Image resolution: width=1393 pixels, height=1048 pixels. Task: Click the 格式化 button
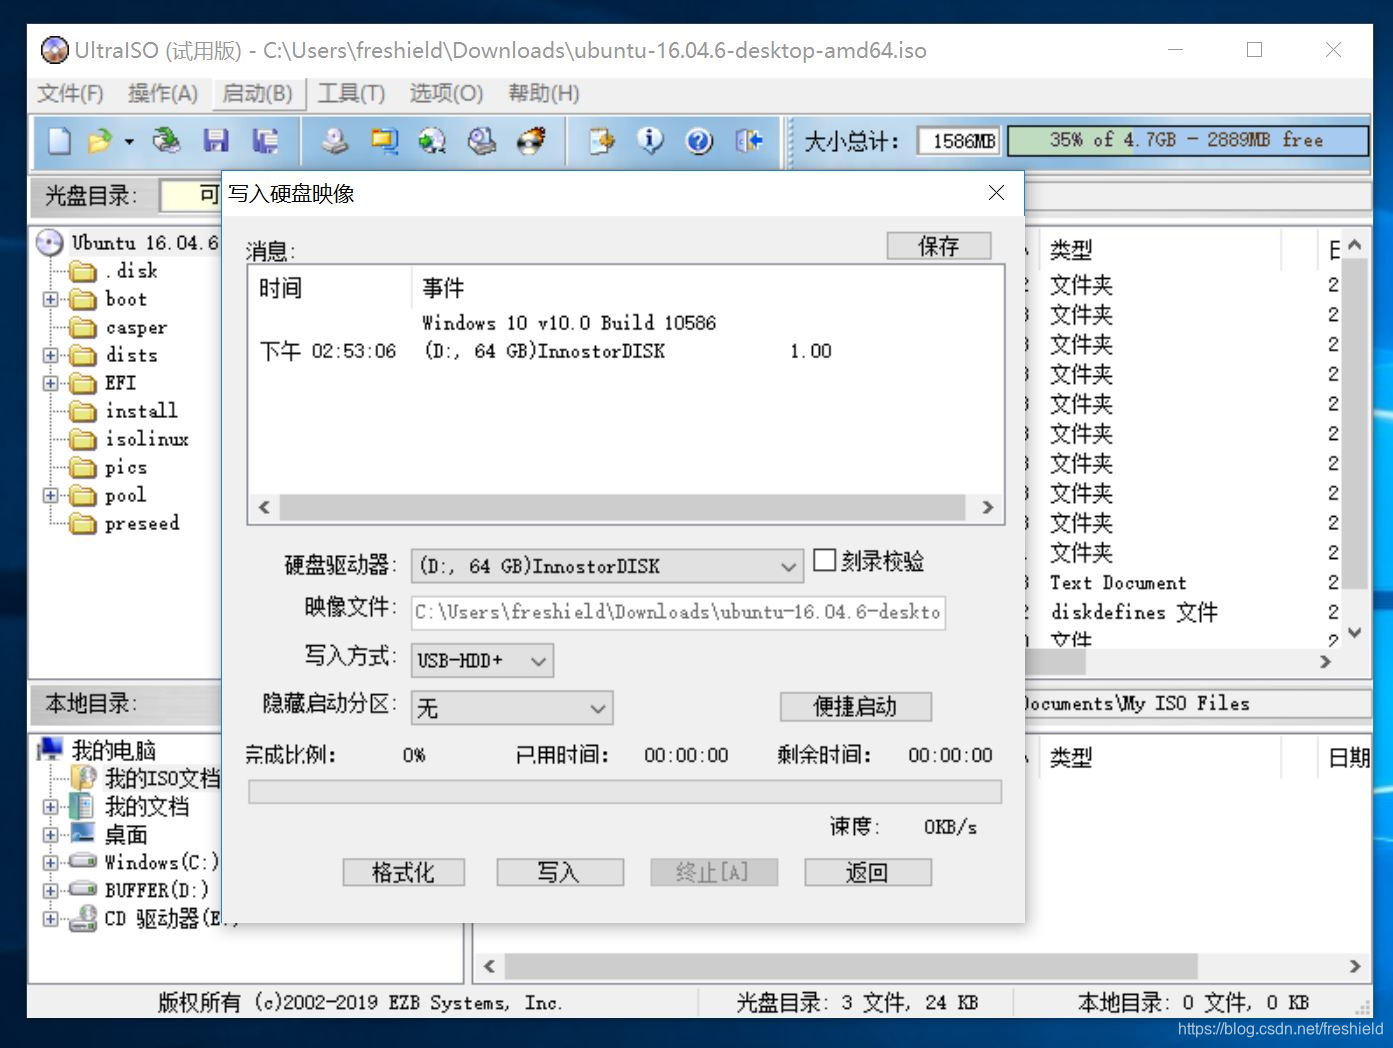403,873
